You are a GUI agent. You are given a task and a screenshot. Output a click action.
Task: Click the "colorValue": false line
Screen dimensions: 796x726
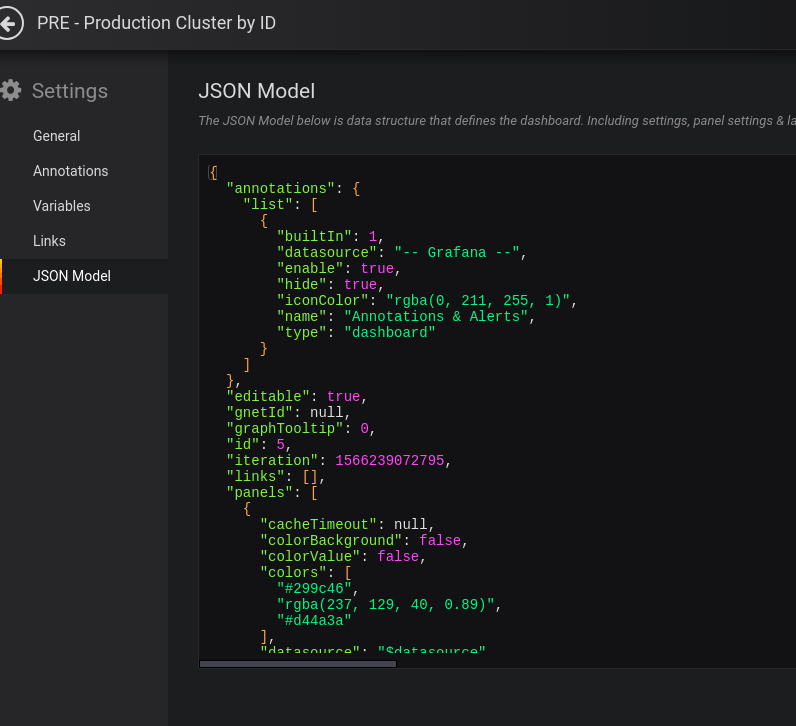[343, 556]
